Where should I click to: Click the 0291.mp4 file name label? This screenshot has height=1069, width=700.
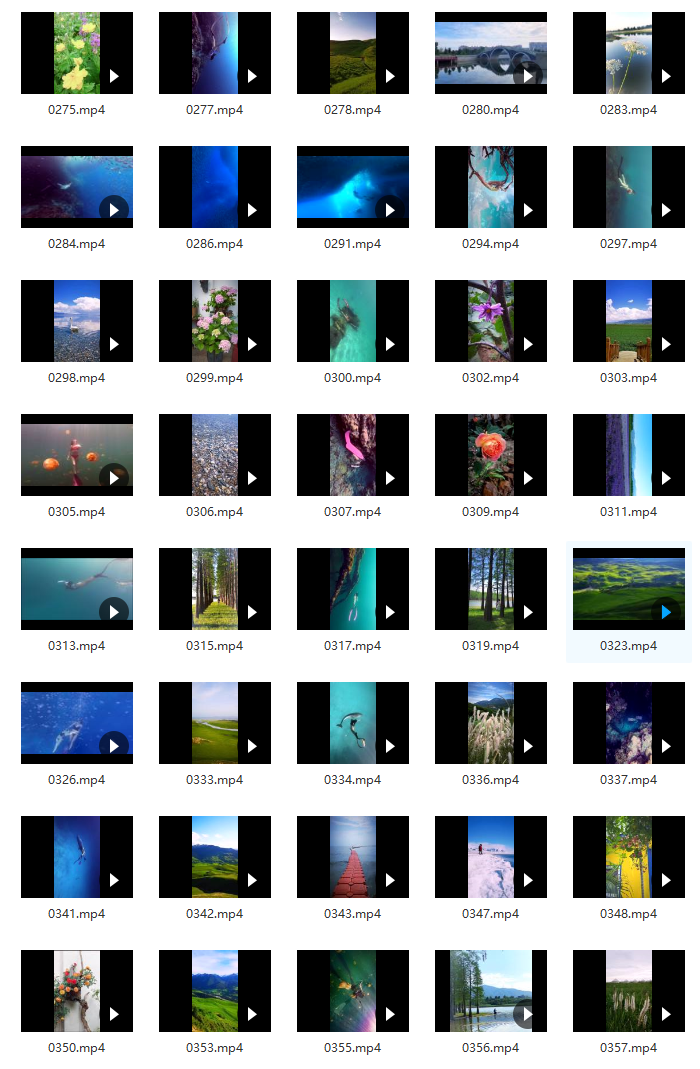click(x=352, y=244)
